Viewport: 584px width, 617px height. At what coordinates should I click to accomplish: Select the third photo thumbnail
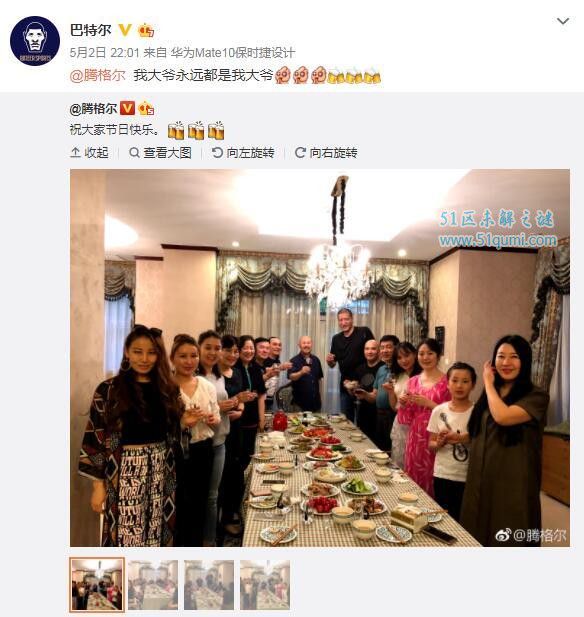point(209,585)
